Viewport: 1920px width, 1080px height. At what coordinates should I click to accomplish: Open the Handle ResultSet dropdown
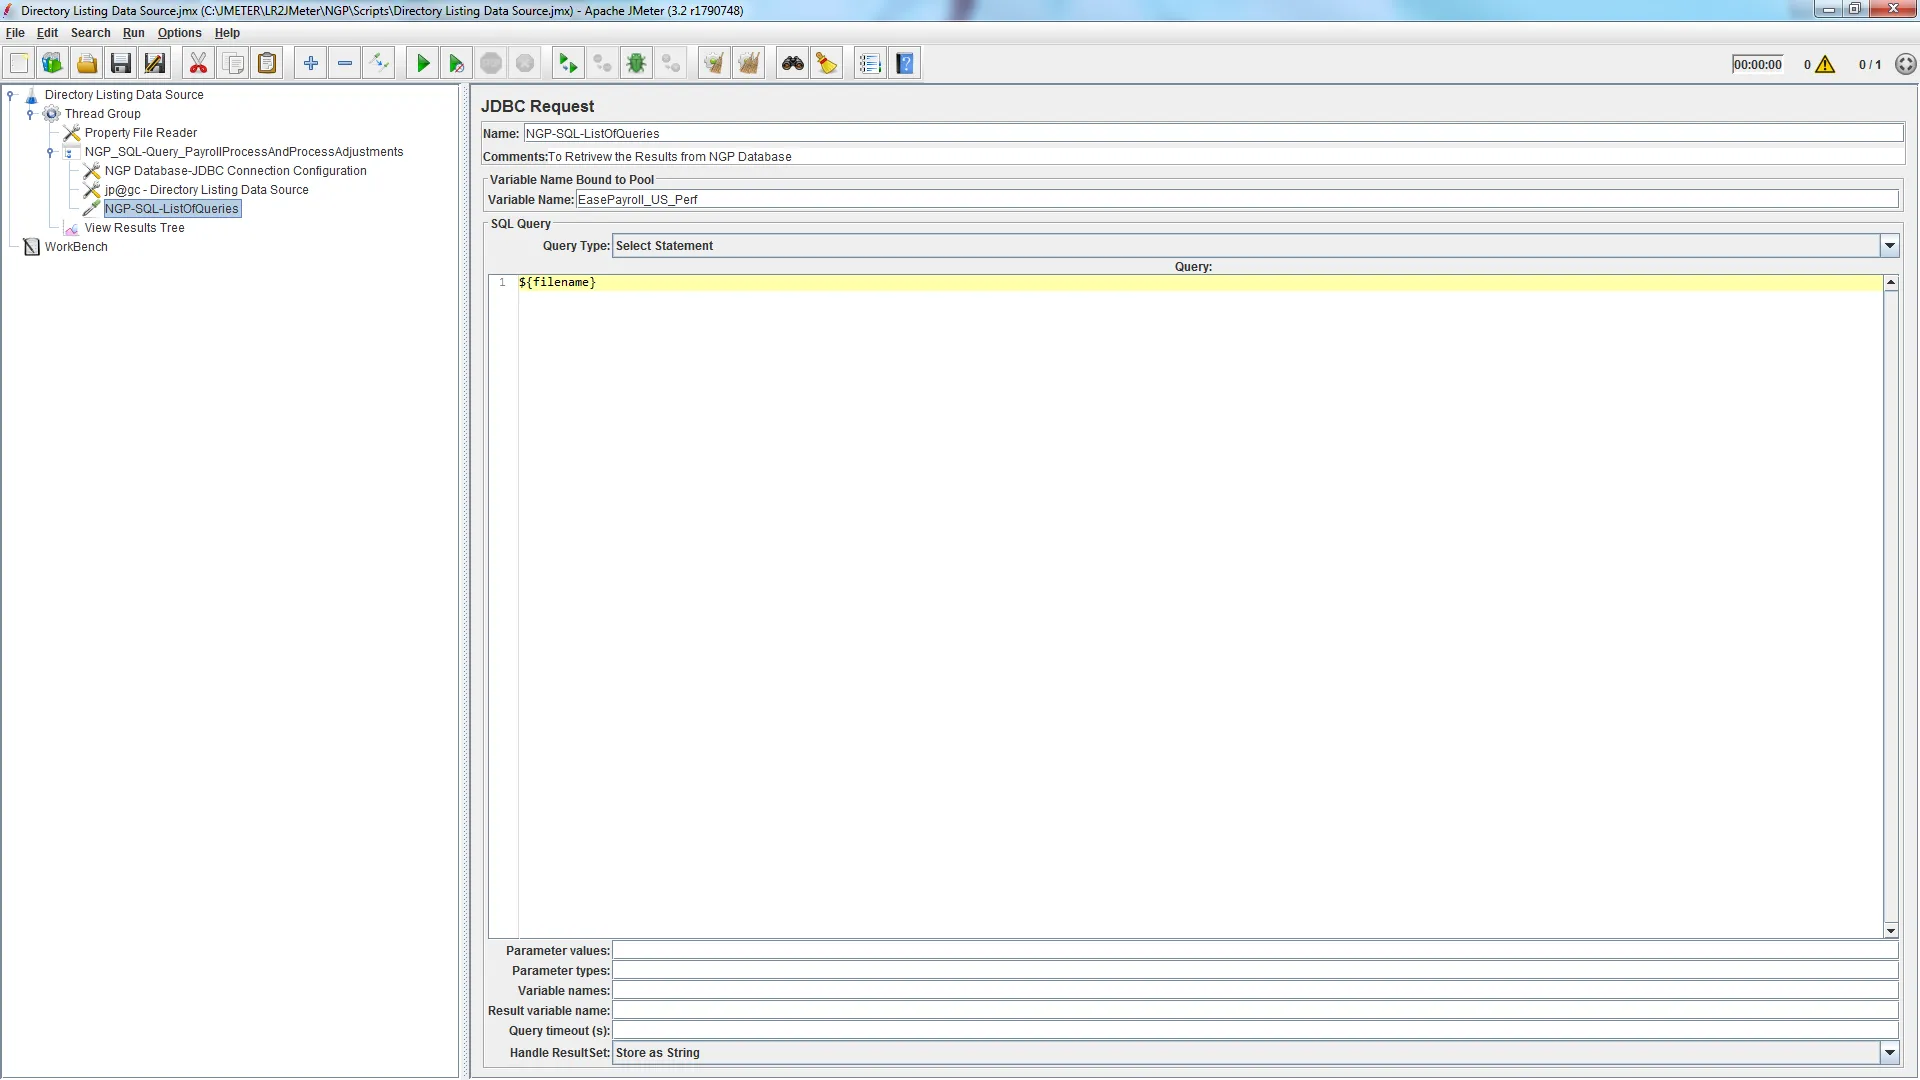(1889, 1053)
